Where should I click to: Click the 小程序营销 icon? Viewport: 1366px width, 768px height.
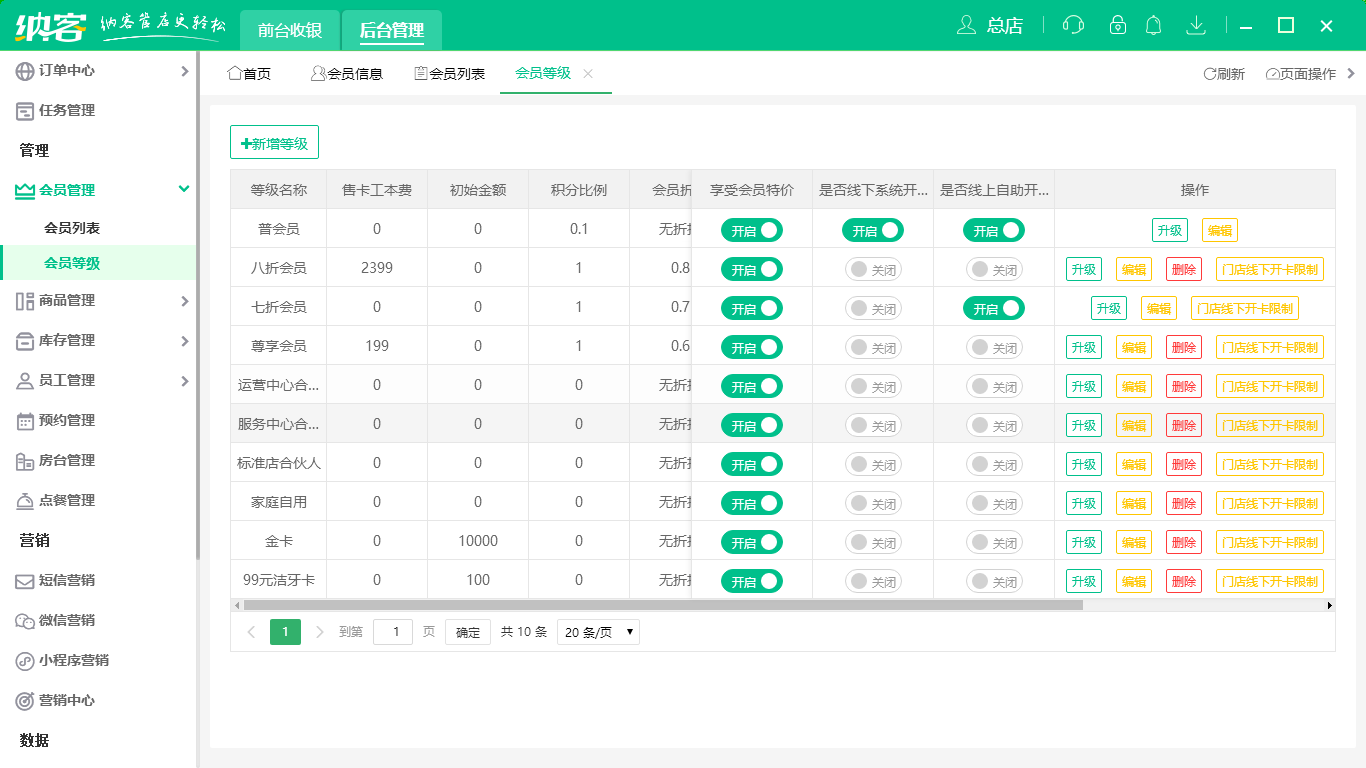[x=25, y=661]
